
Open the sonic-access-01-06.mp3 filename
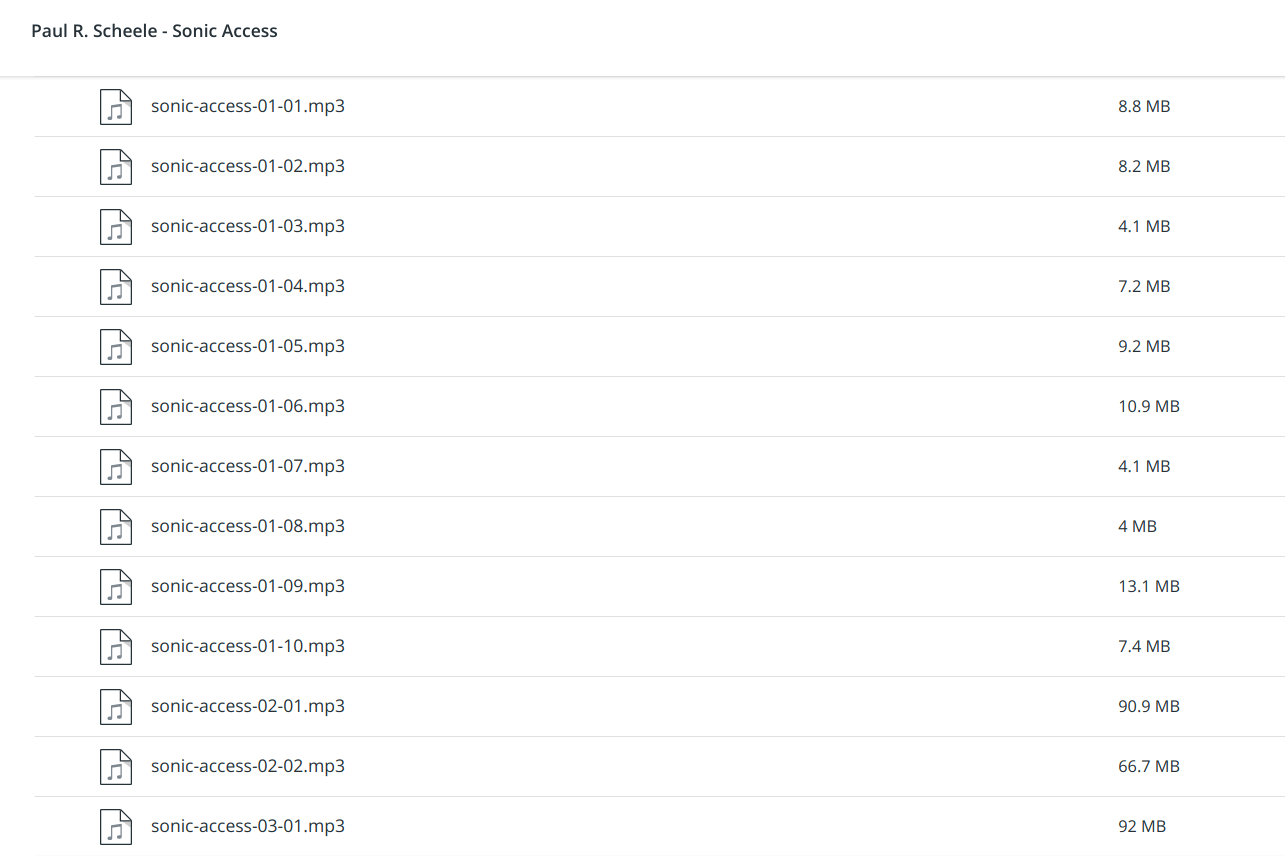click(248, 406)
